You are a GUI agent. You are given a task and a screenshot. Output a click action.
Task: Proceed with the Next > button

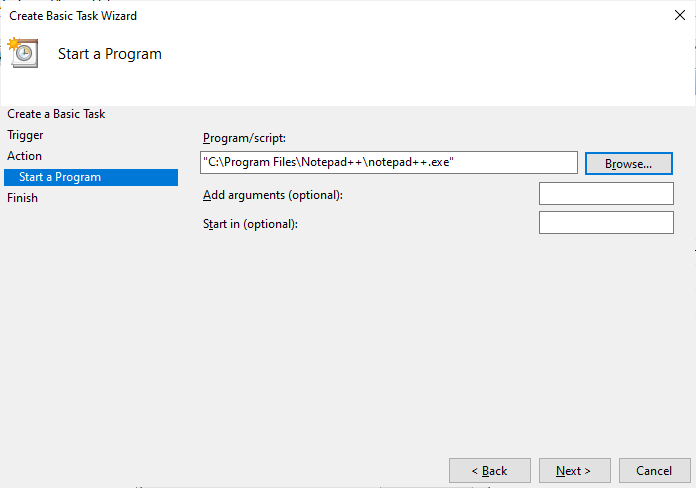click(x=574, y=471)
